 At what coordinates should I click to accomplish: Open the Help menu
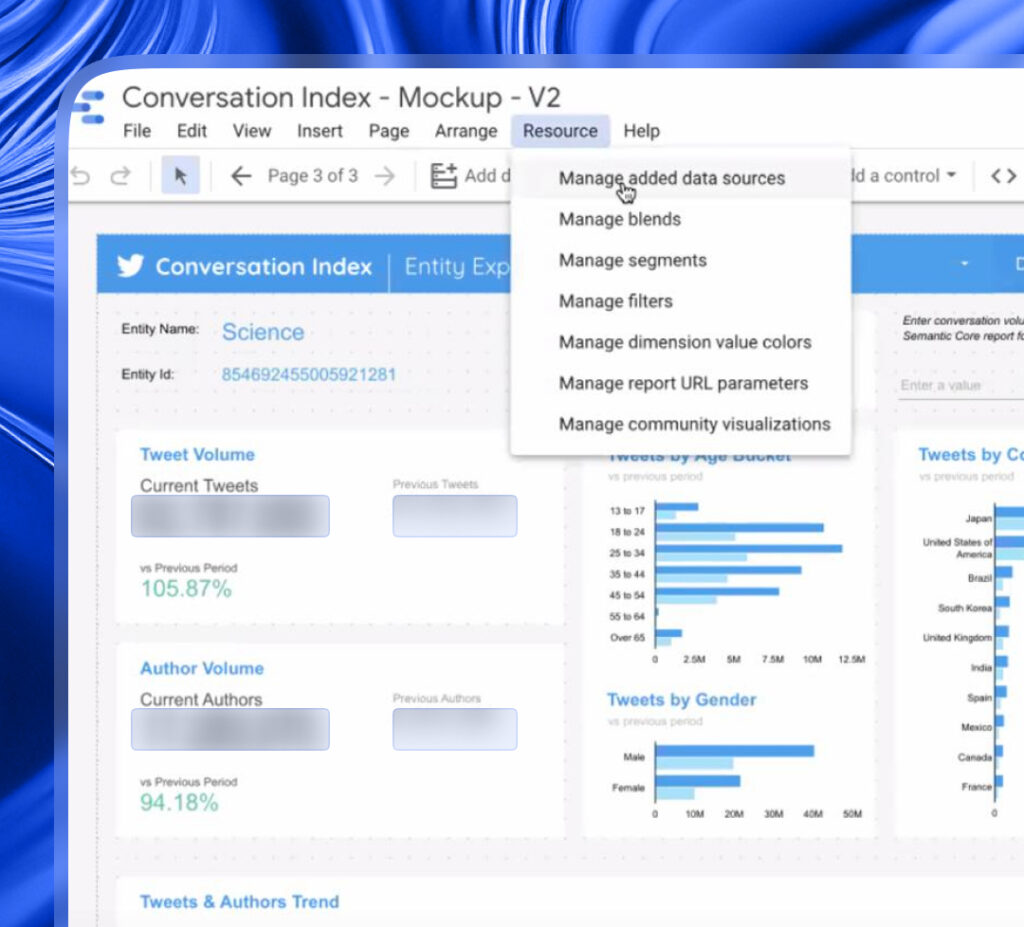(642, 131)
